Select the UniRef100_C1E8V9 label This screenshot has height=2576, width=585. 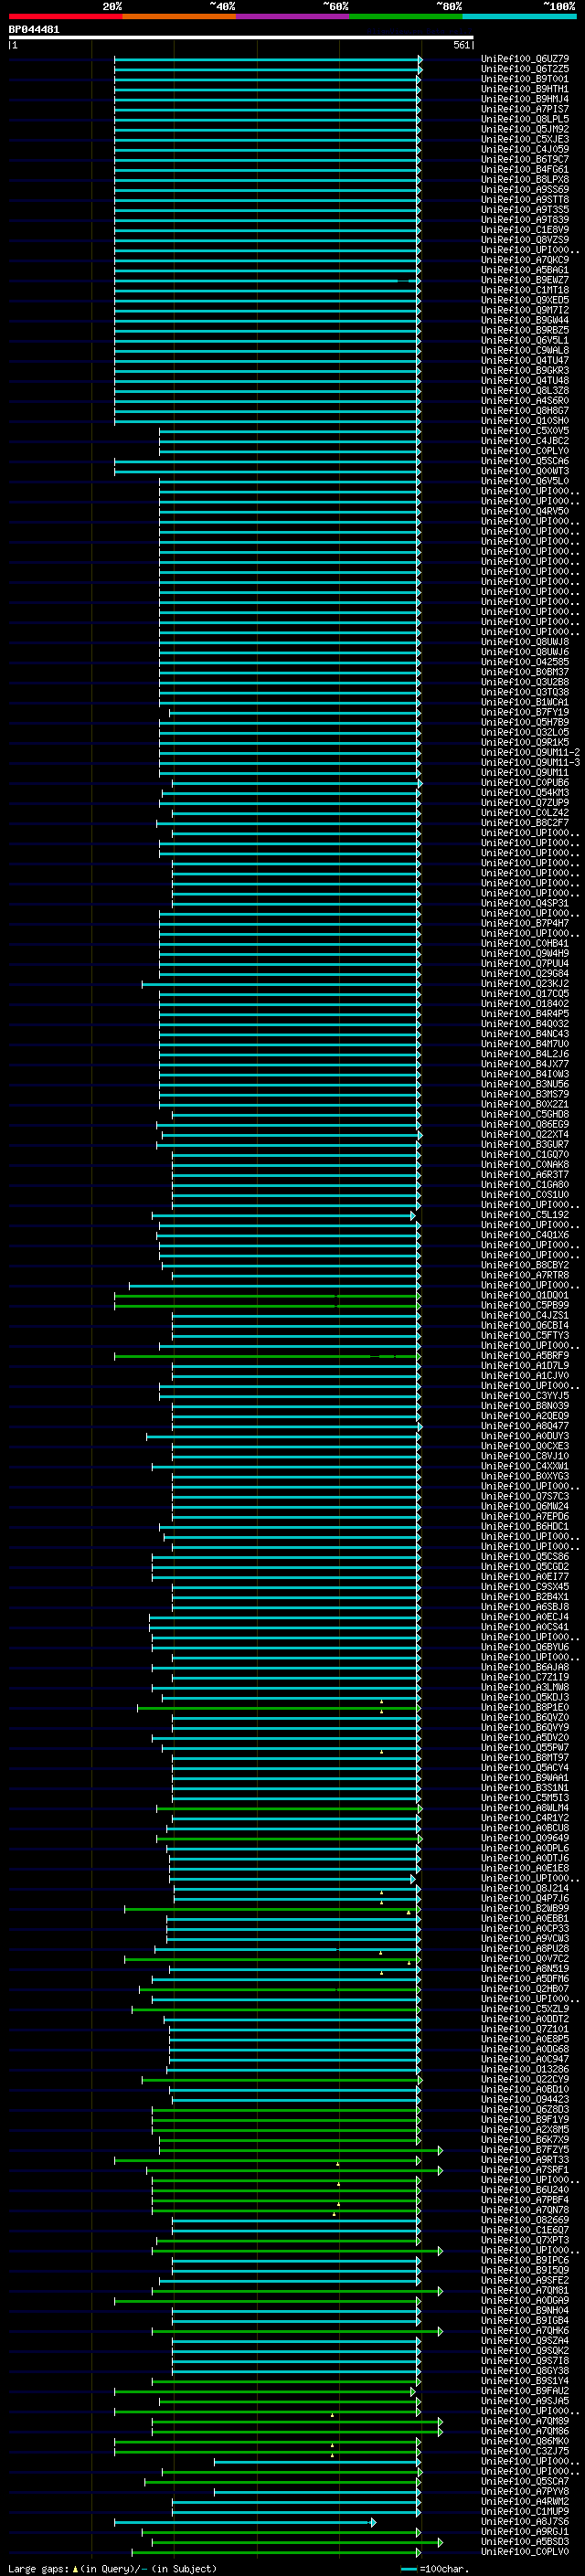(x=525, y=230)
